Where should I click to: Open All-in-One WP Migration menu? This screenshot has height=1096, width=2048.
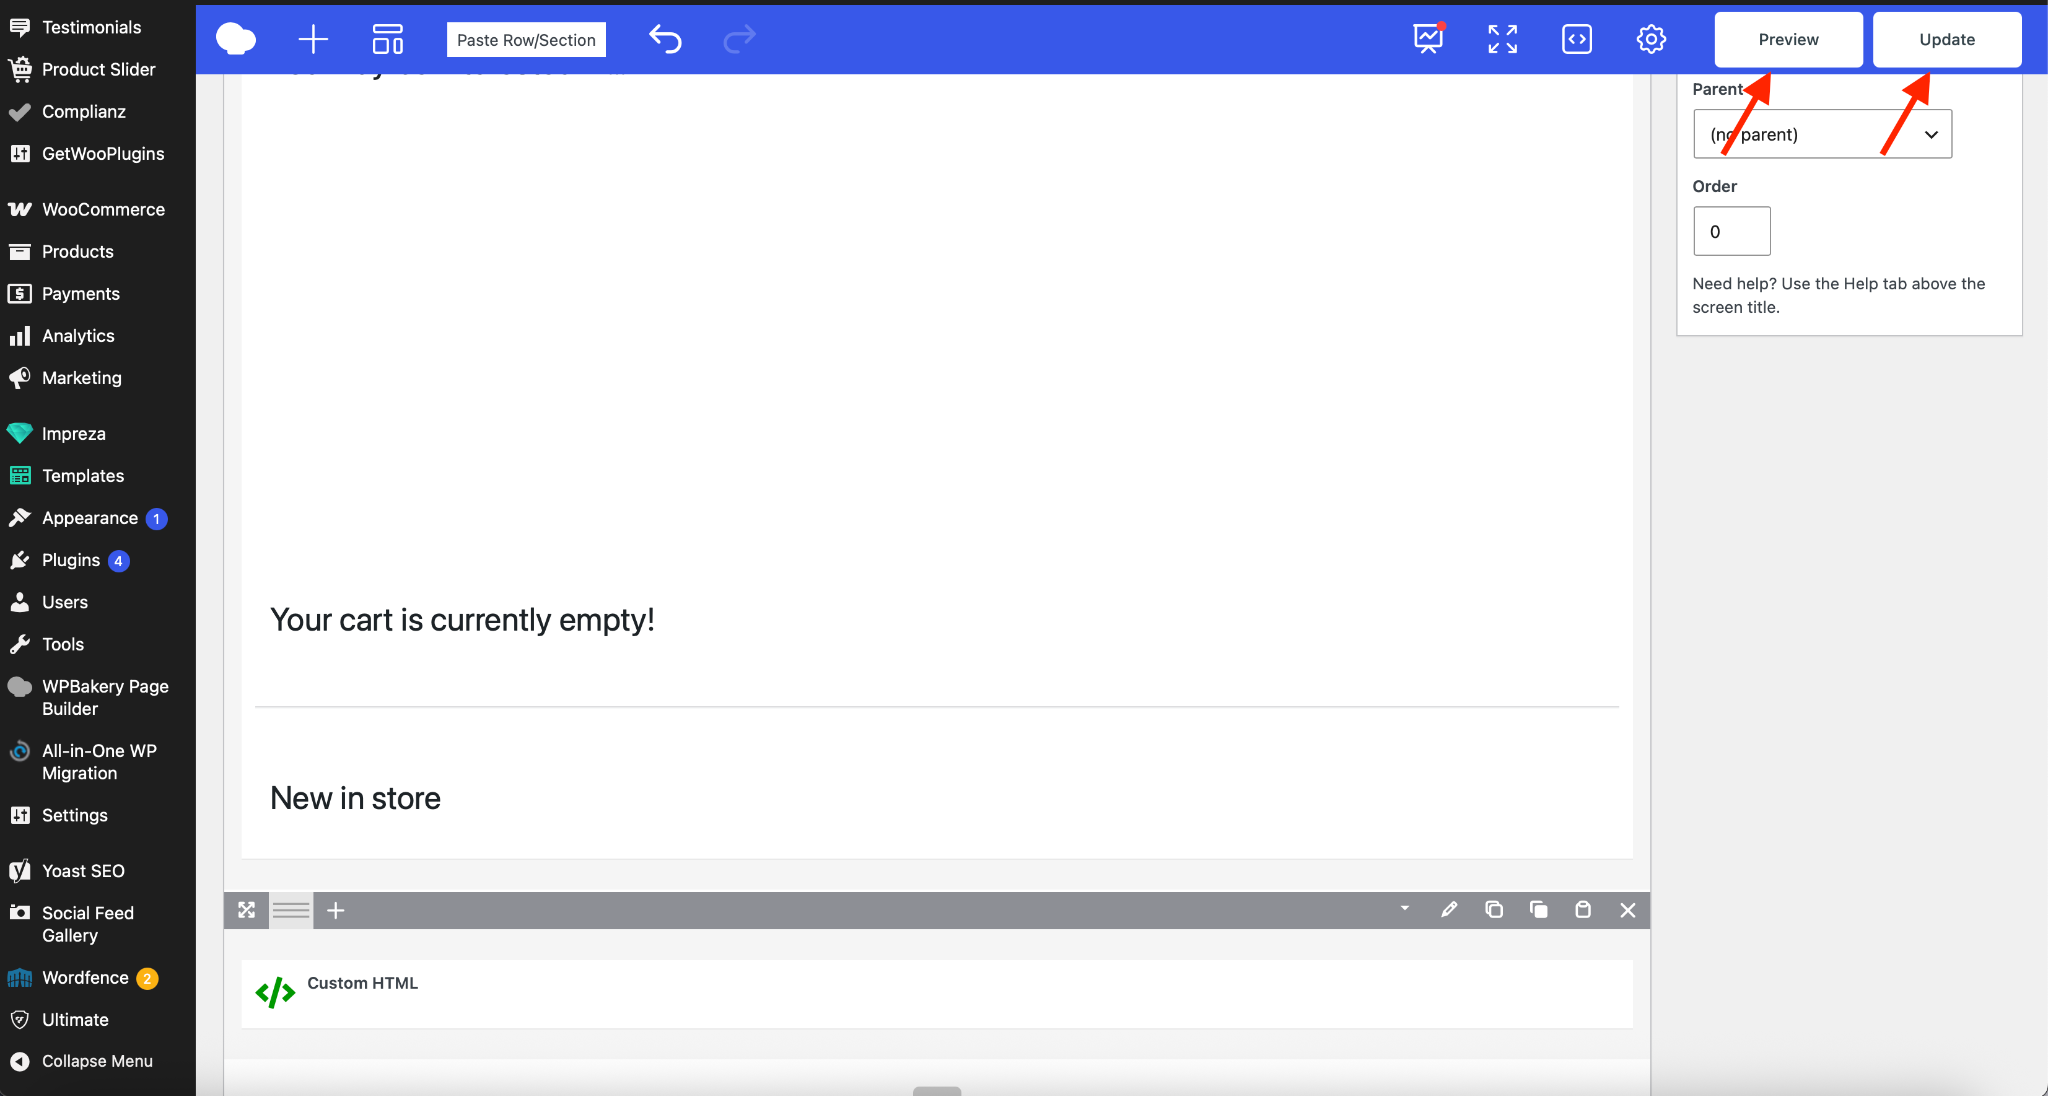pyautogui.click(x=98, y=761)
